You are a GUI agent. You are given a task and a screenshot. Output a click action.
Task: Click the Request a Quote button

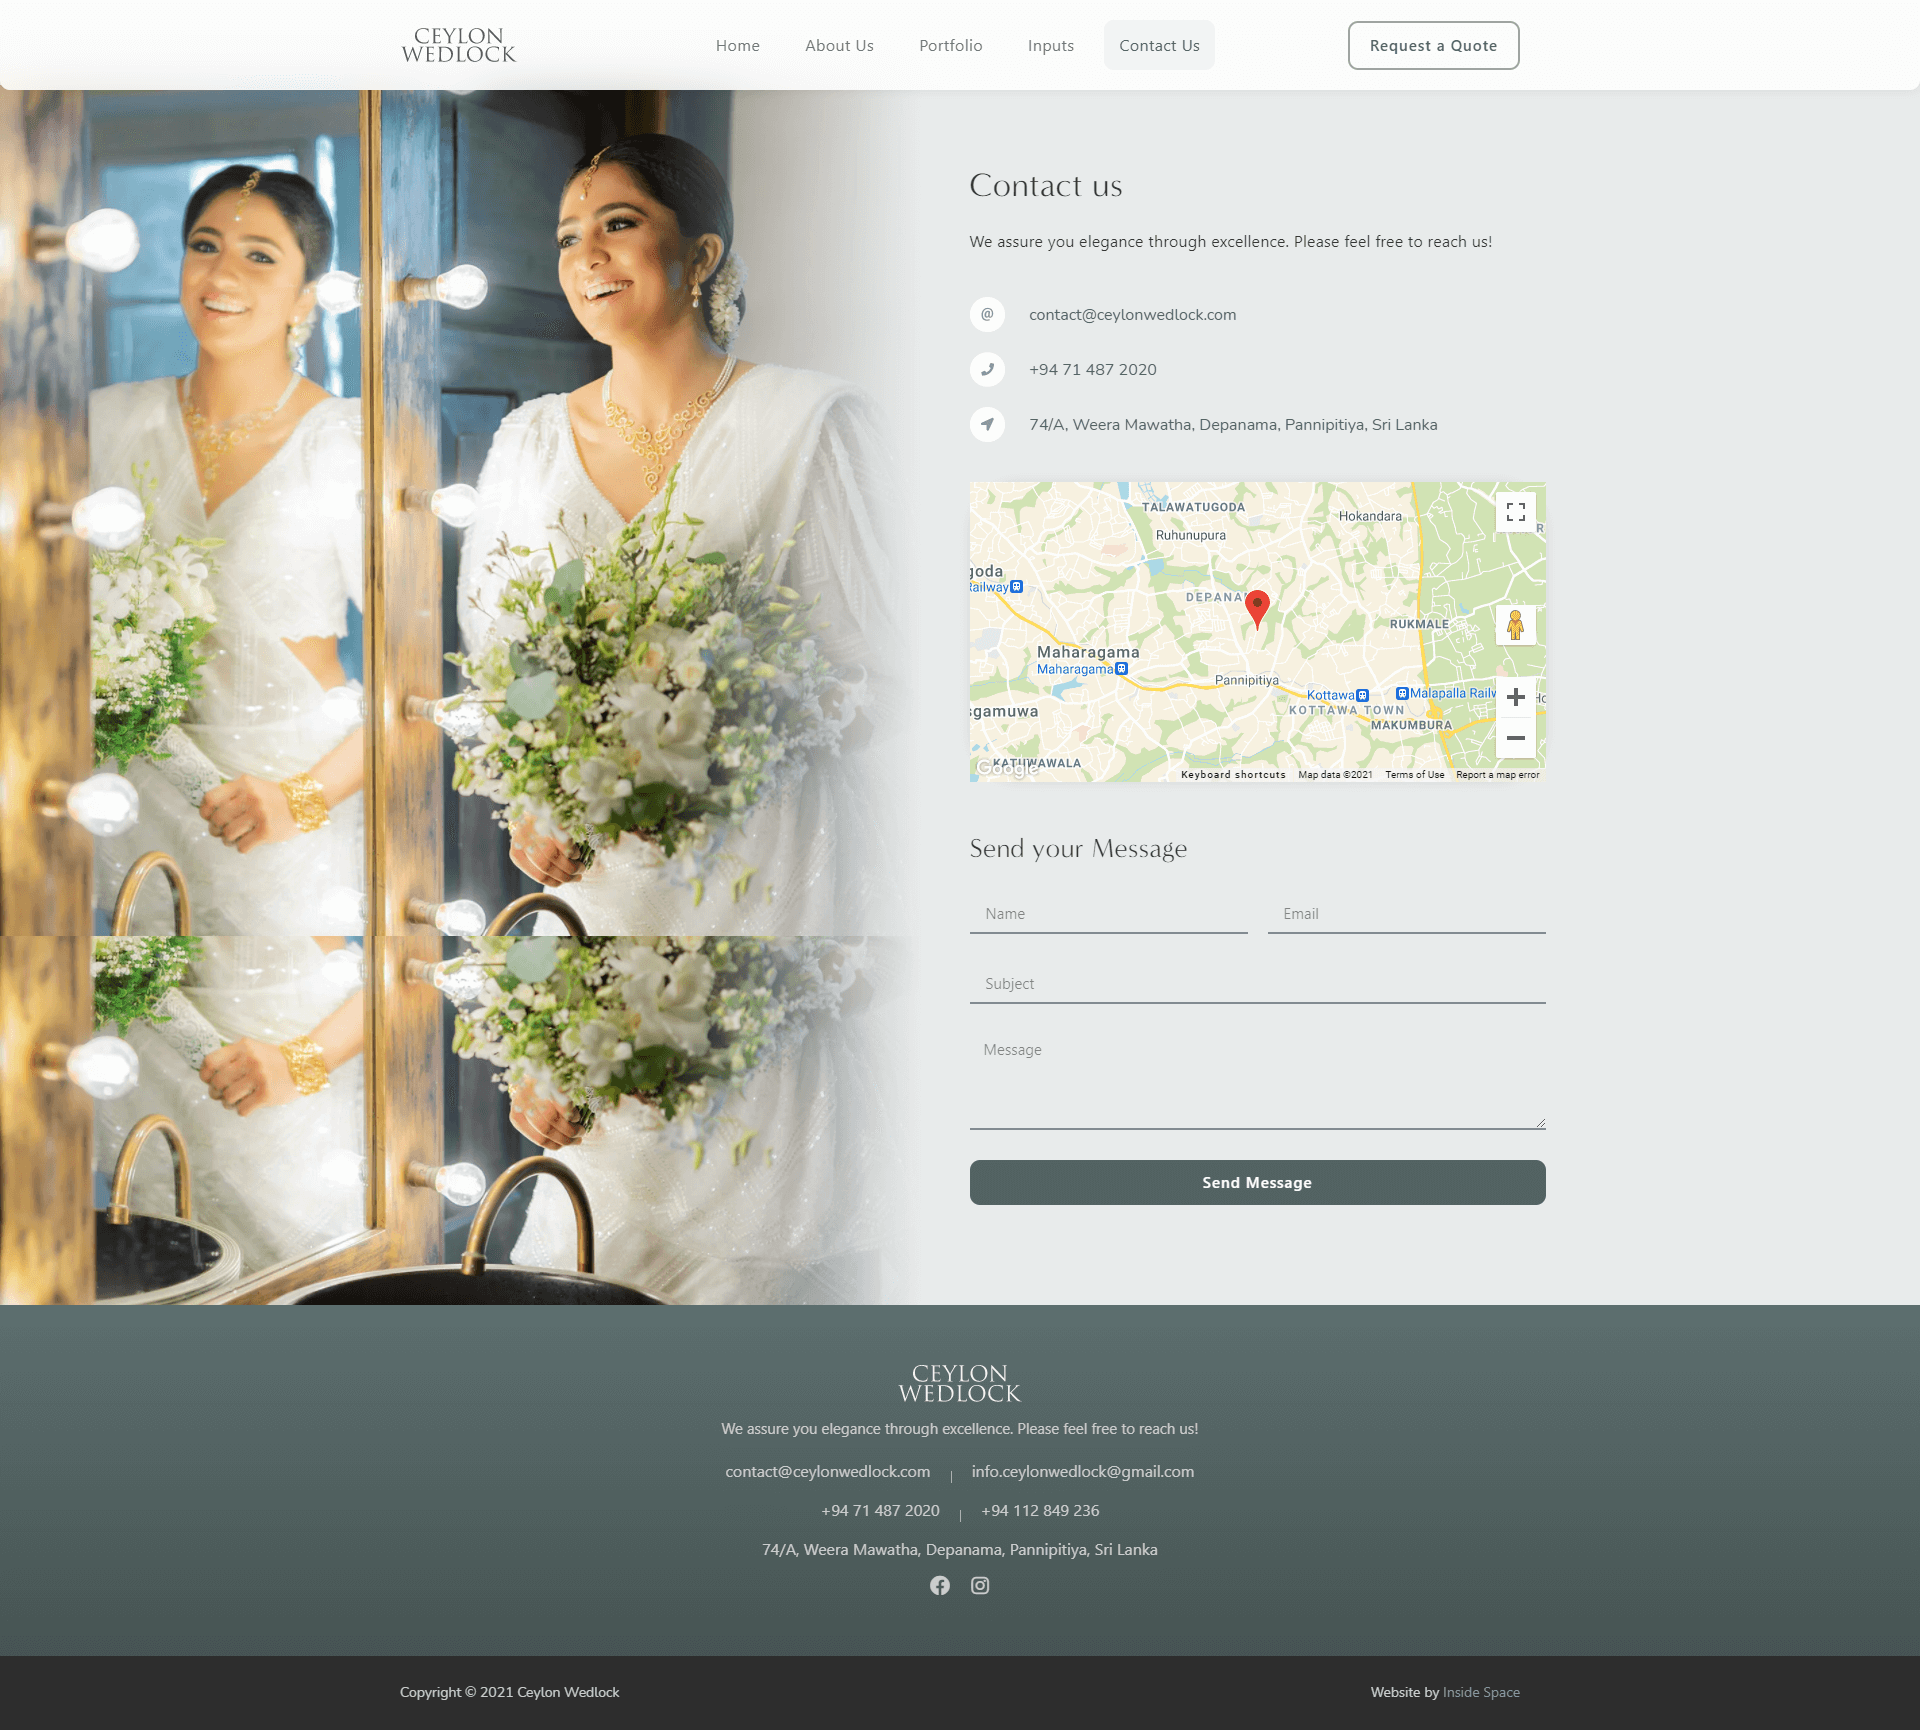pyautogui.click(x=1432, y=43)
